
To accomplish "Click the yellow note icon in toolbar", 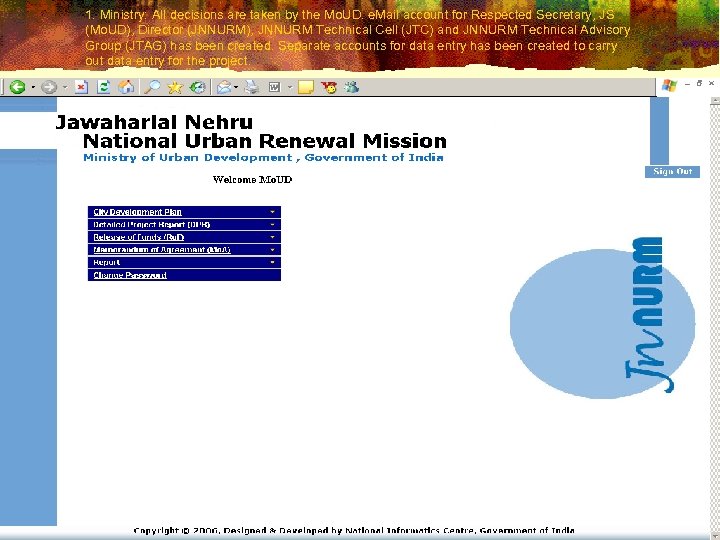I will [x=306, y=87].
